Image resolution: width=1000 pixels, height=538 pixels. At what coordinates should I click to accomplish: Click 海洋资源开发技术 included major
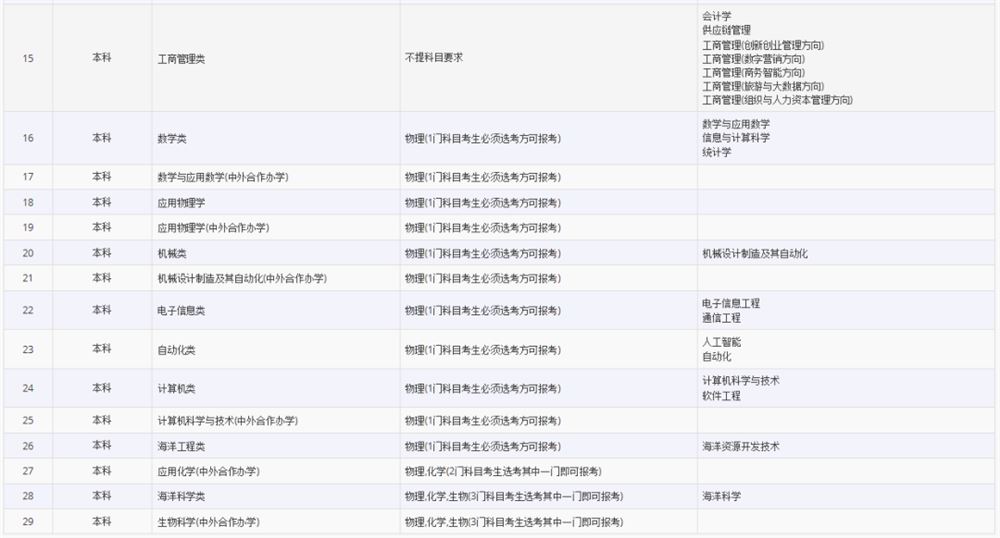pyautogui.click(x=740, y=447)
